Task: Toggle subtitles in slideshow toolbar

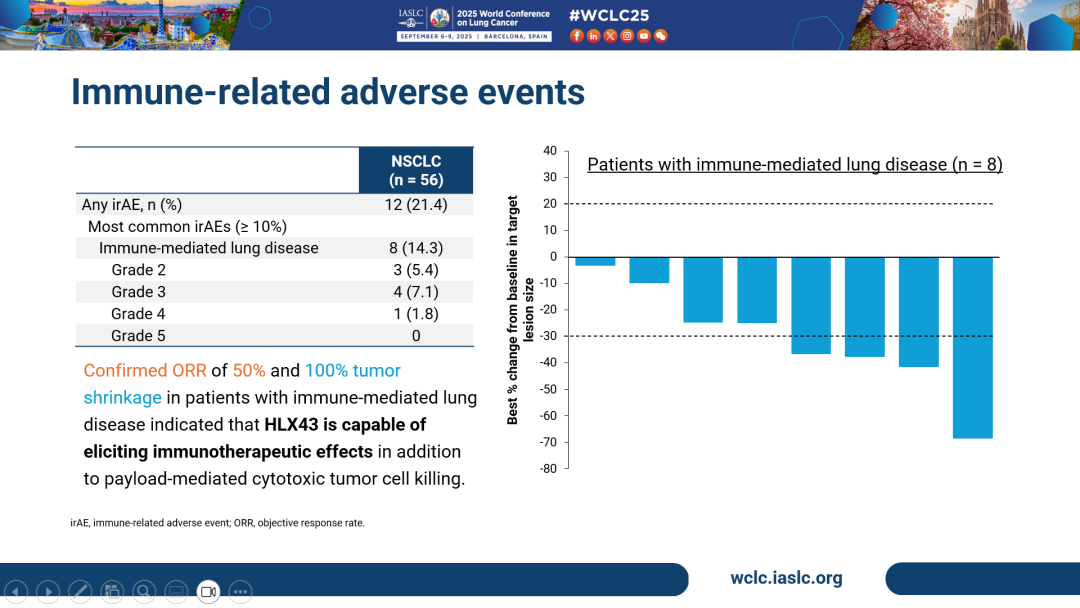Action: tap(176, 591)
